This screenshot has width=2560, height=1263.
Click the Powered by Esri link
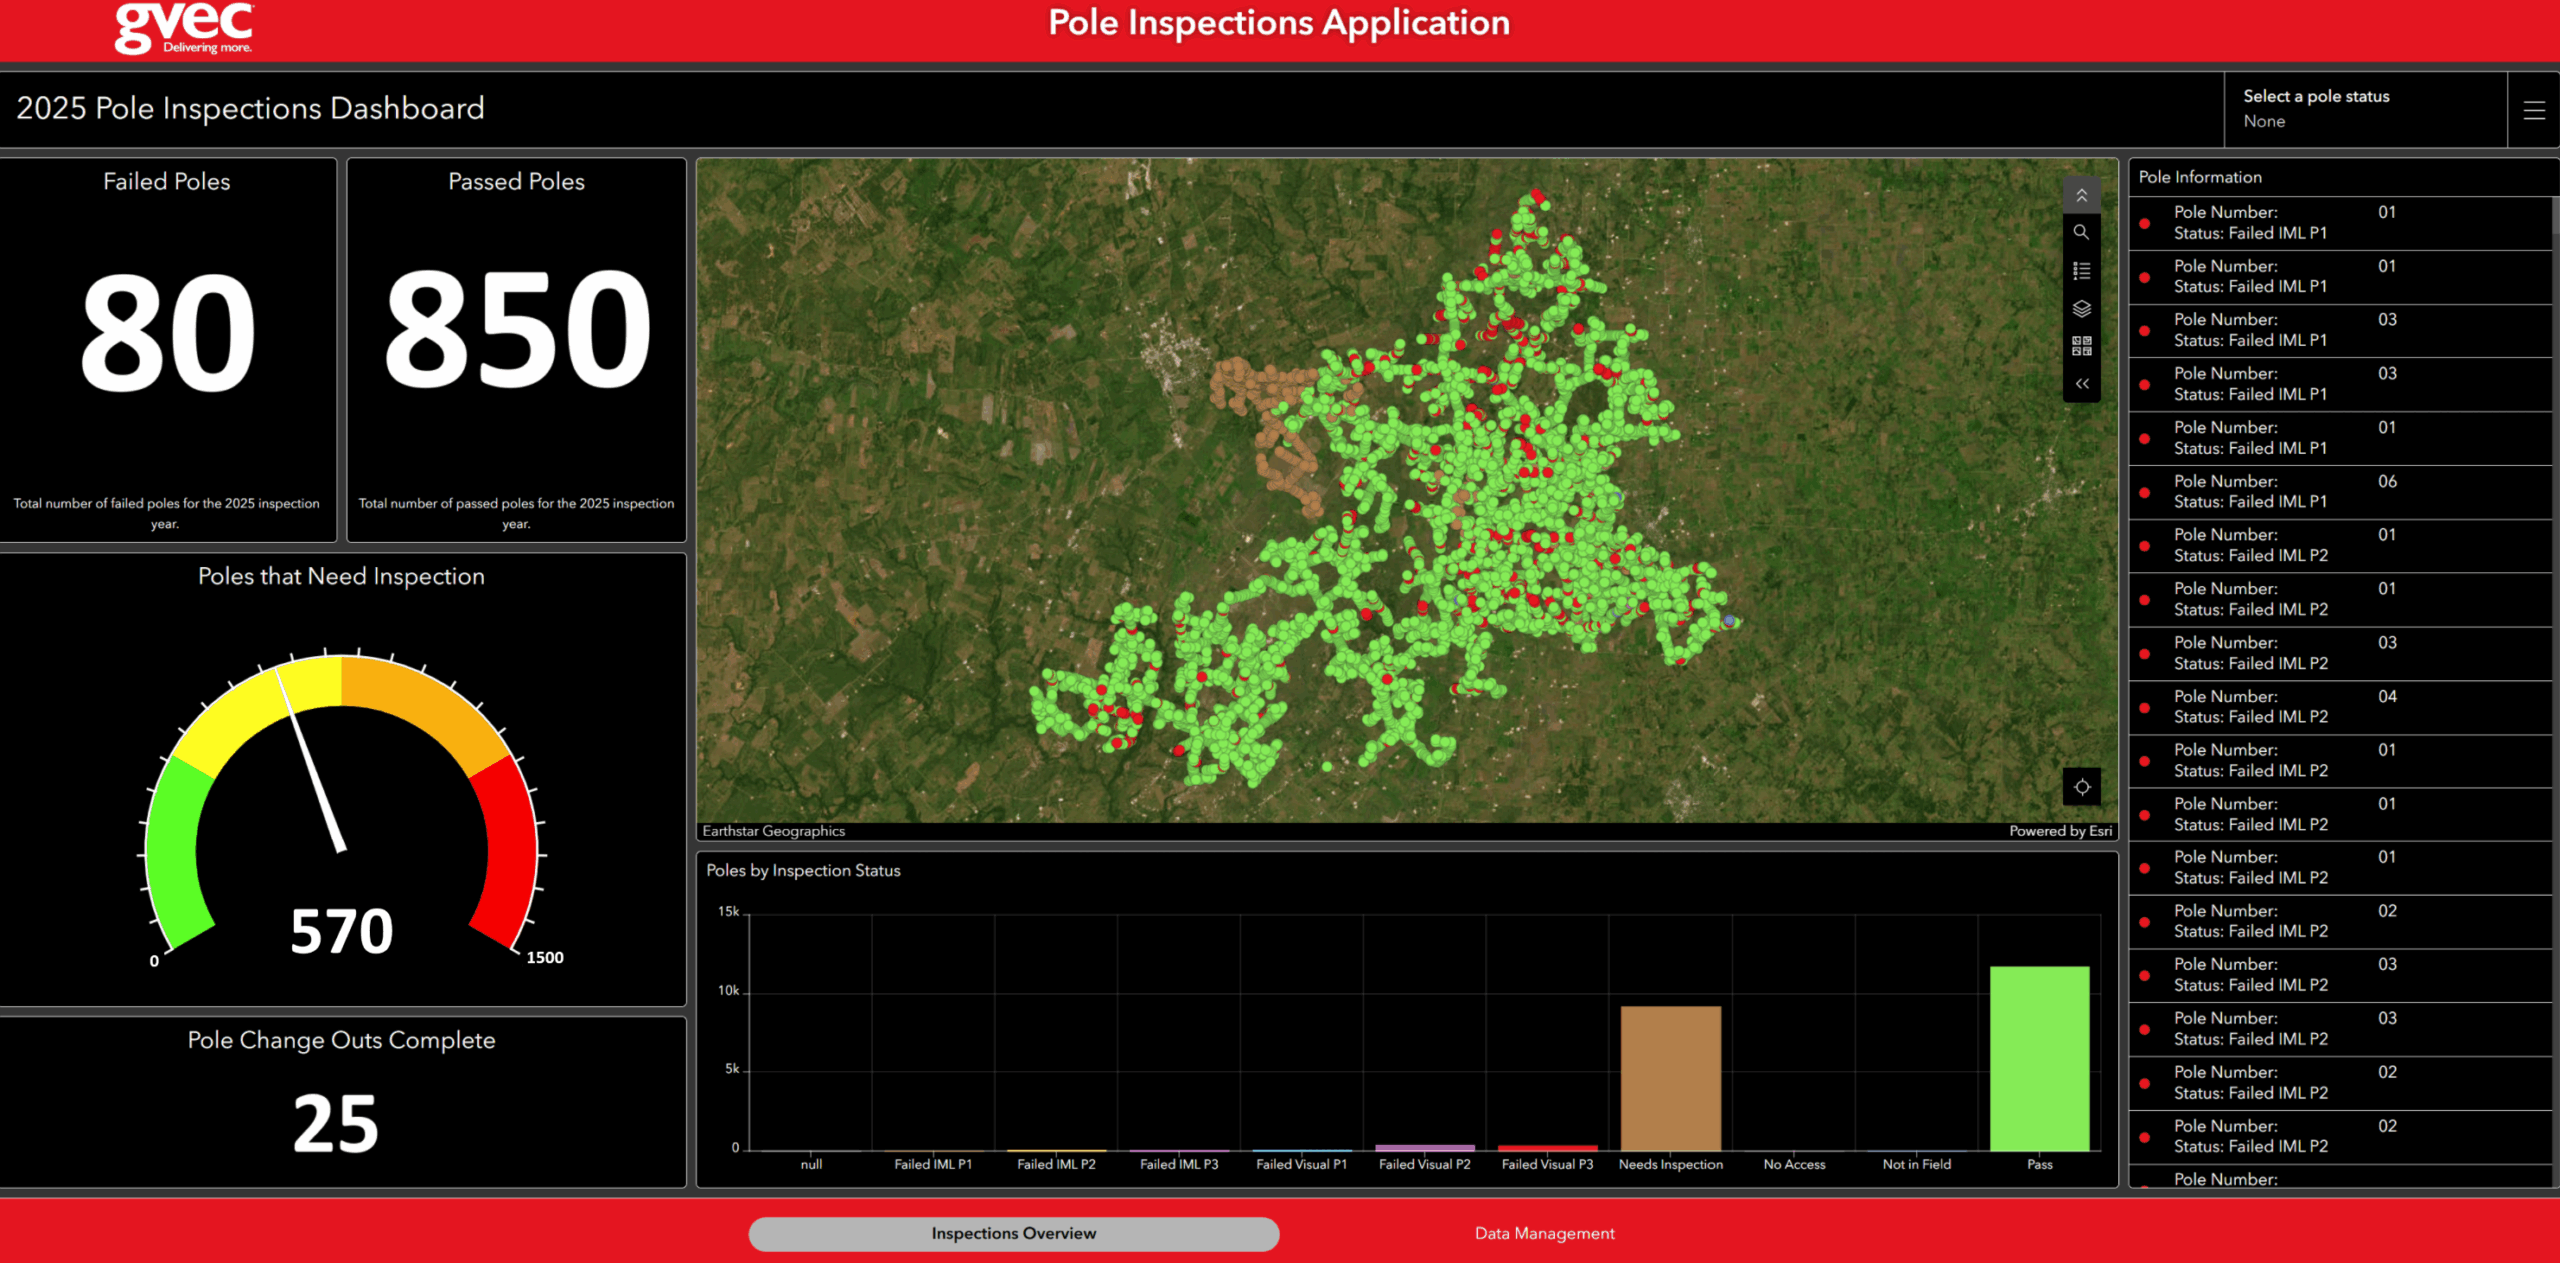tap(2060, 831)
